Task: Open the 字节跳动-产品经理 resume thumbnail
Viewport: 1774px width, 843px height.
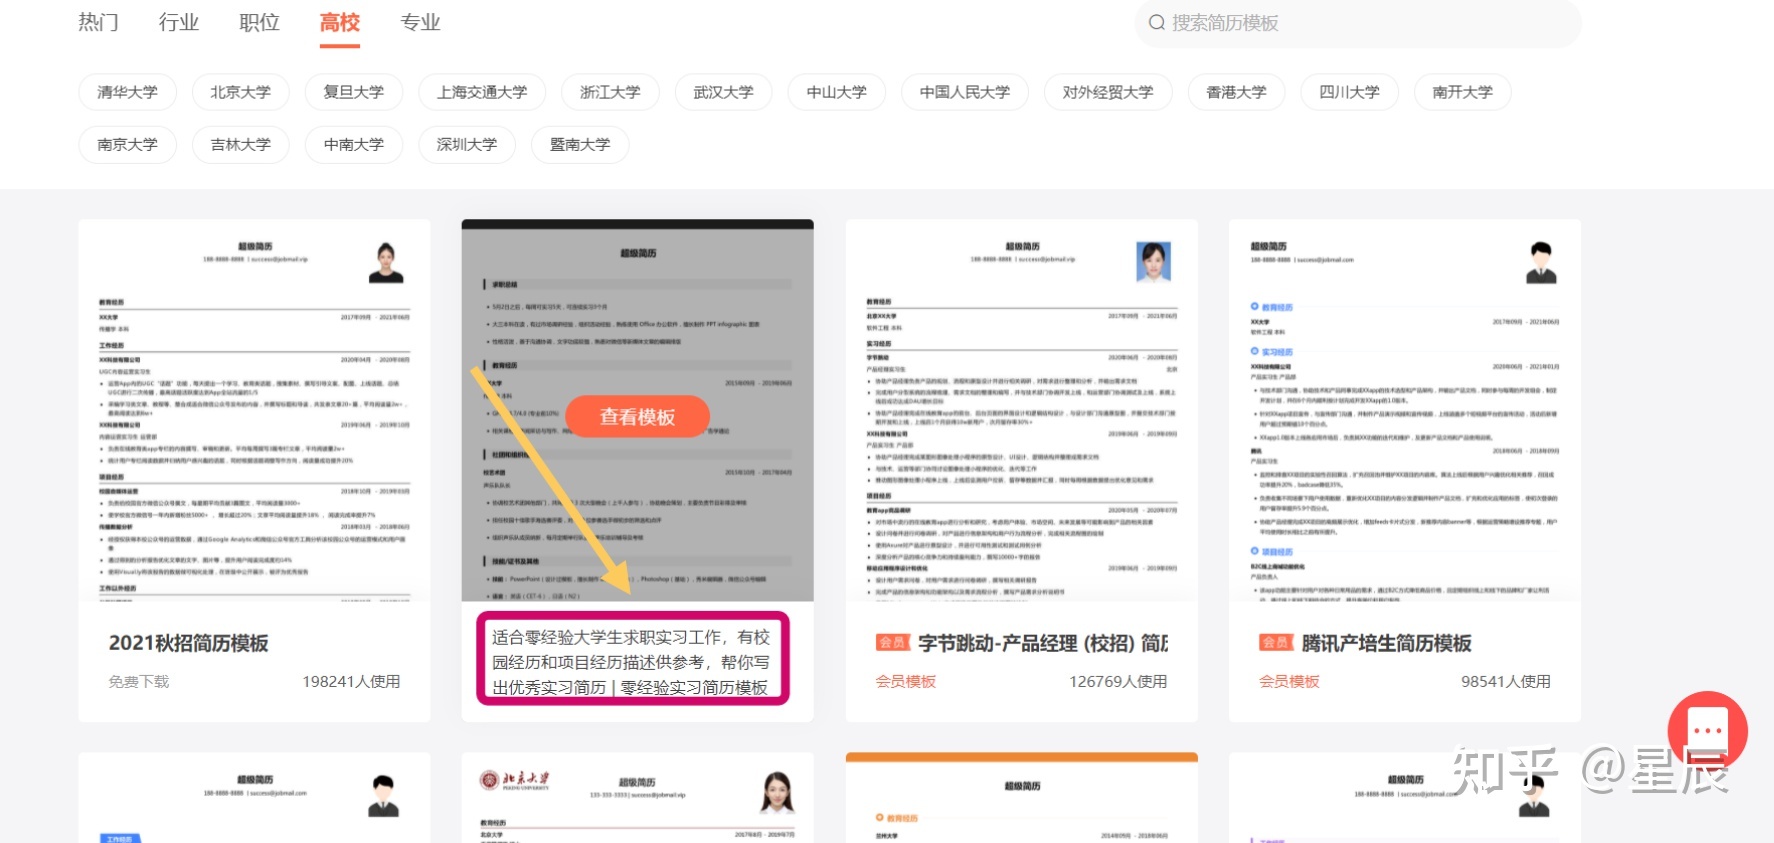Action: tap(1021, 411)
